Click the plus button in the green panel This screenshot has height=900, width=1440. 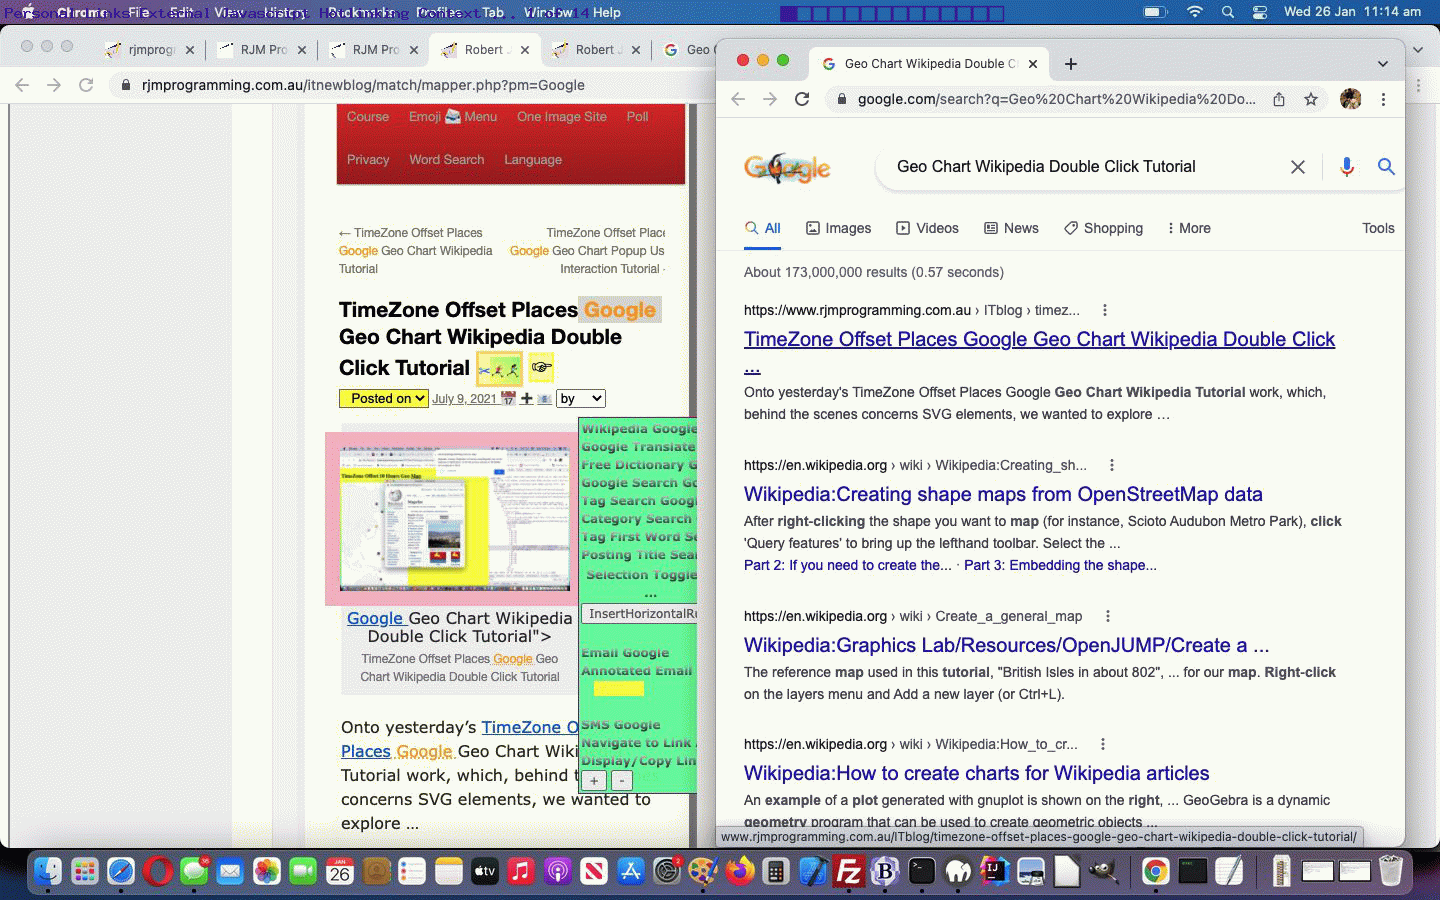click(x=594, y=781)
